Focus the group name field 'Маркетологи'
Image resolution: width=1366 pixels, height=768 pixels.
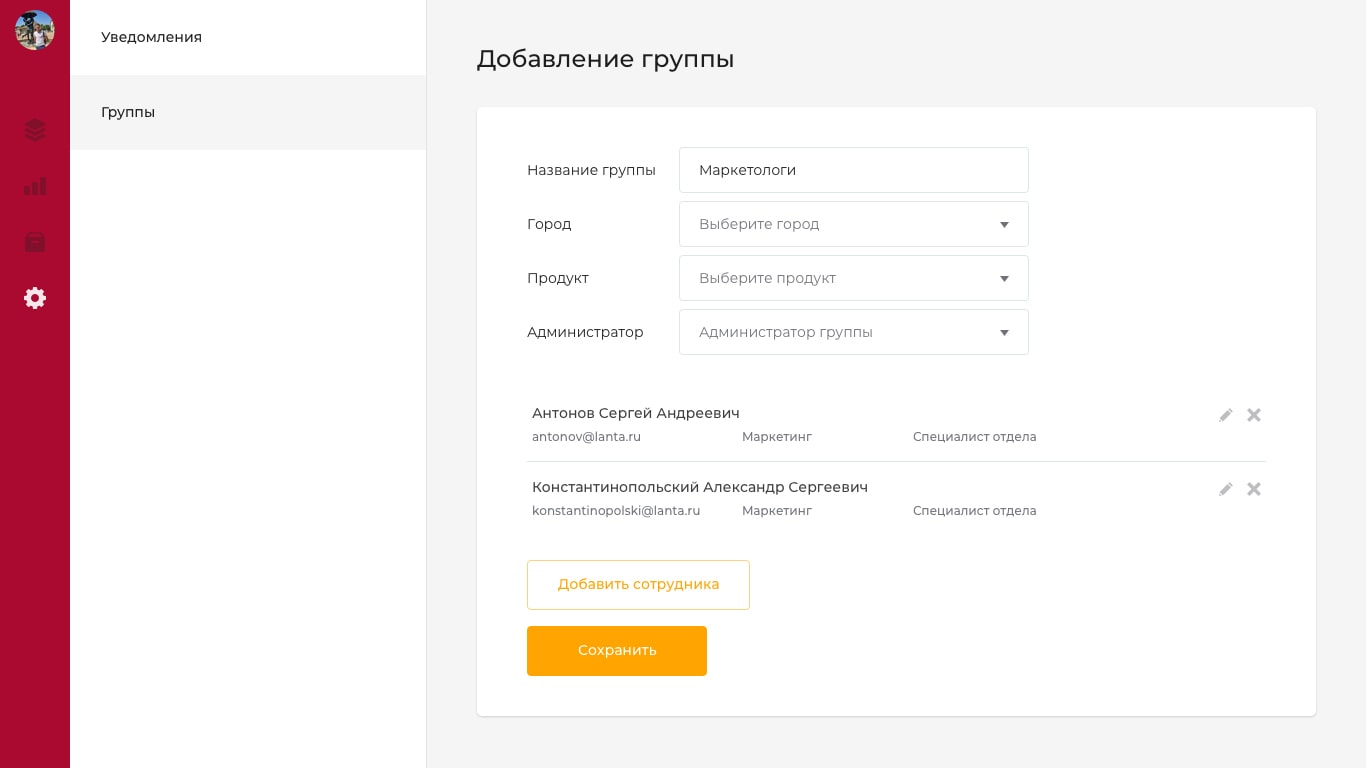[x=853, y=170]
